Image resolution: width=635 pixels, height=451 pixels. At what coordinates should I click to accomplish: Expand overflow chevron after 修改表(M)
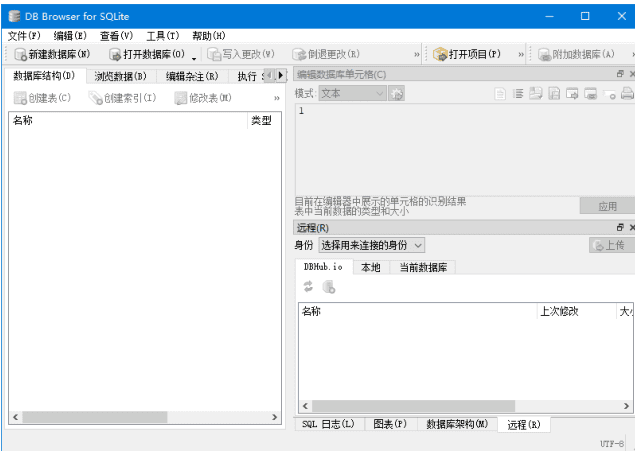tap(277, 98)
